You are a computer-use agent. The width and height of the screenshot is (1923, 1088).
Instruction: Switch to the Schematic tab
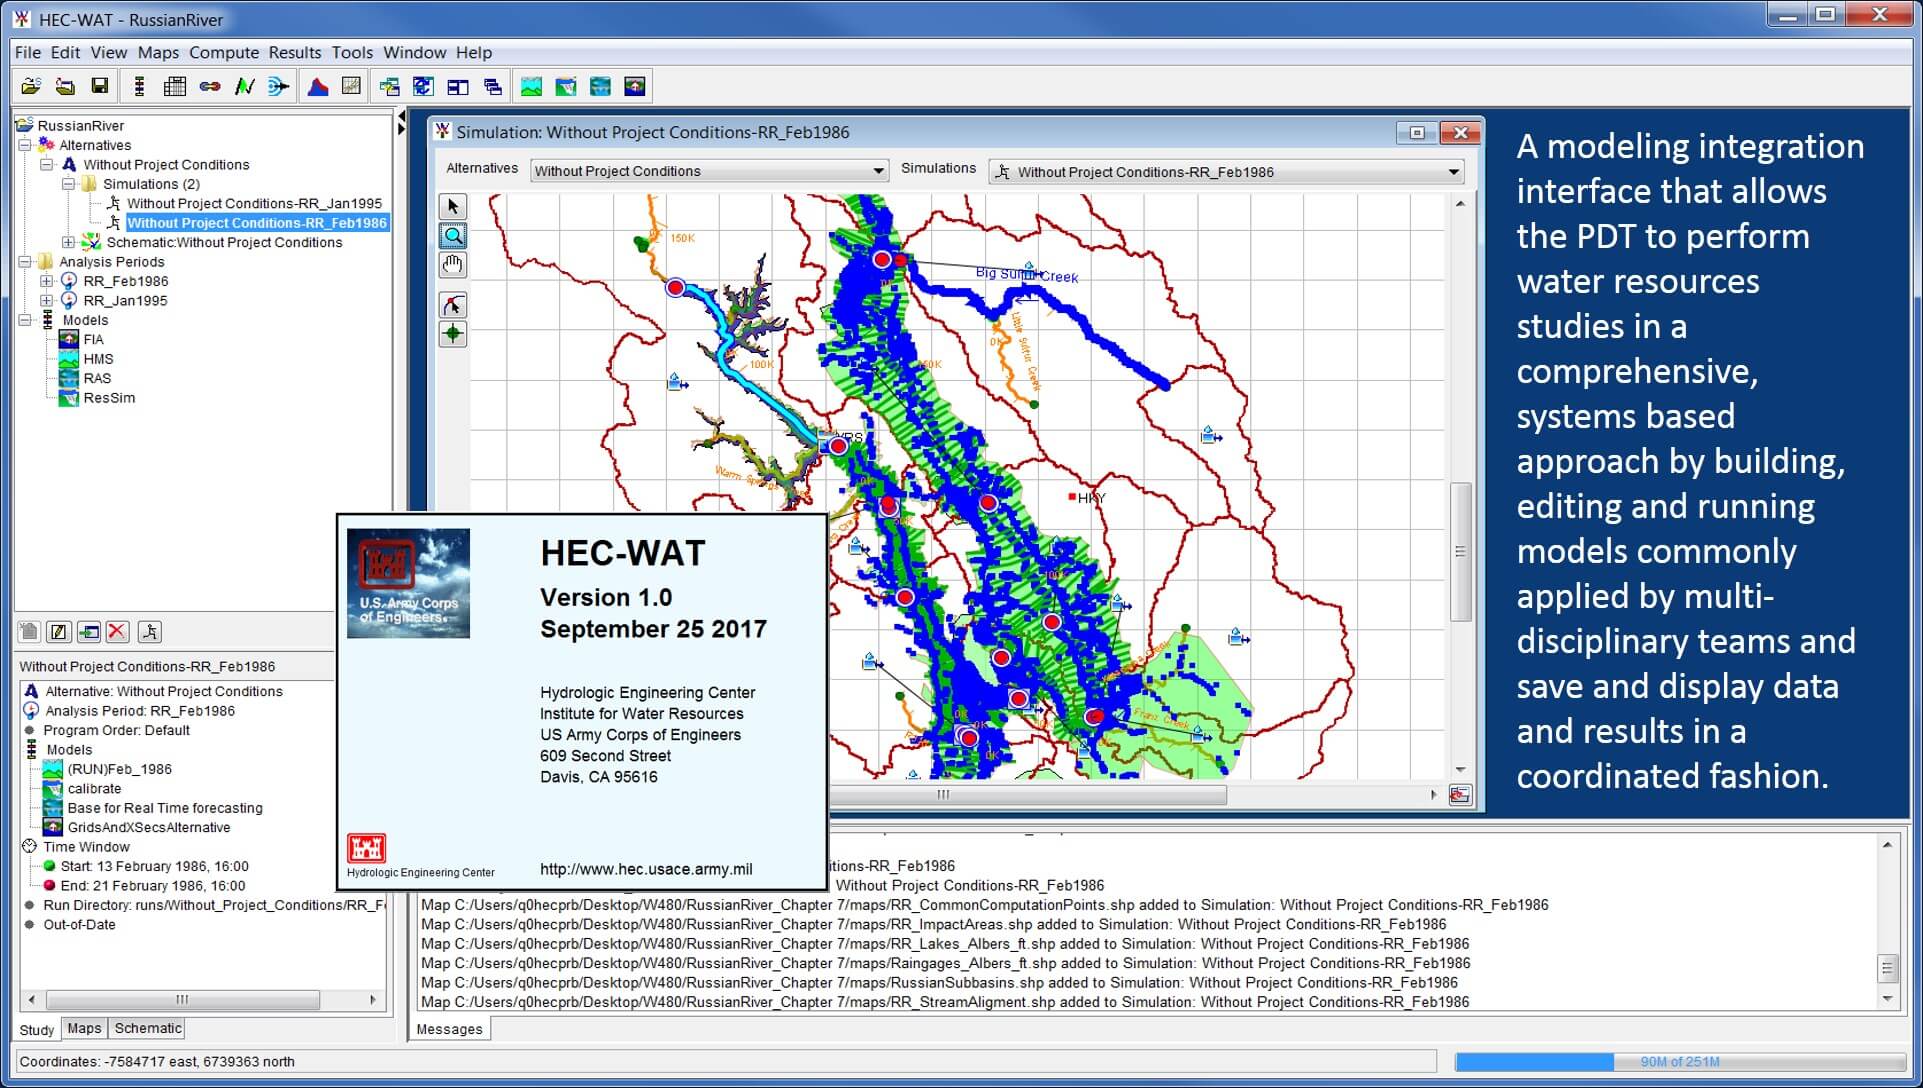click(x=148, y=1028)
